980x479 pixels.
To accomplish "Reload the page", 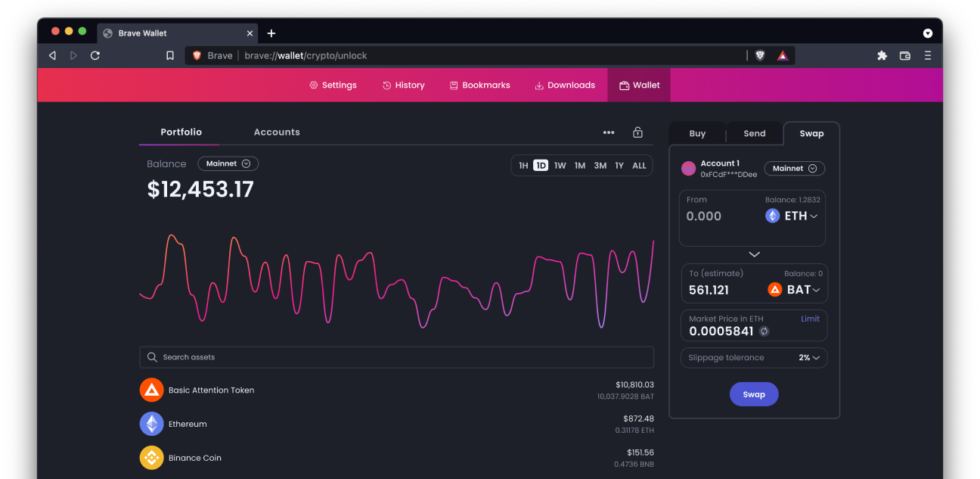I will tap(95, 56).
